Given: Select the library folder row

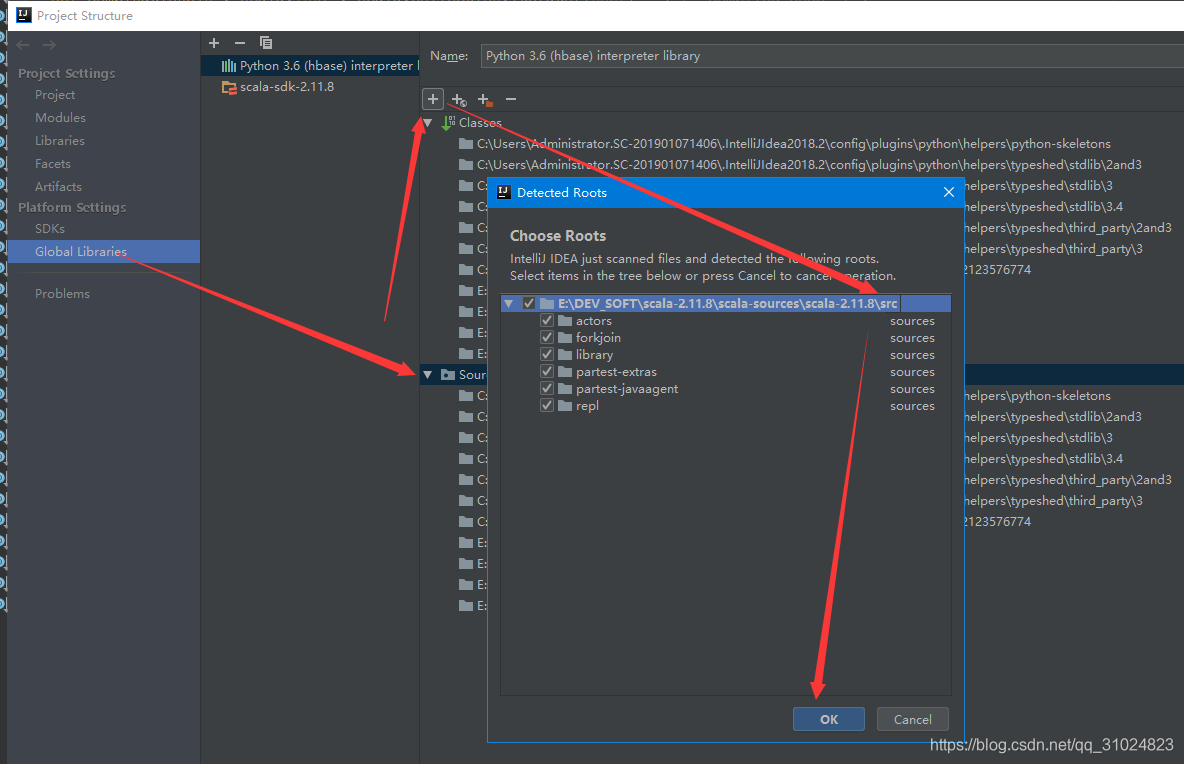Looking at the screenshot, I should [726, 355].
